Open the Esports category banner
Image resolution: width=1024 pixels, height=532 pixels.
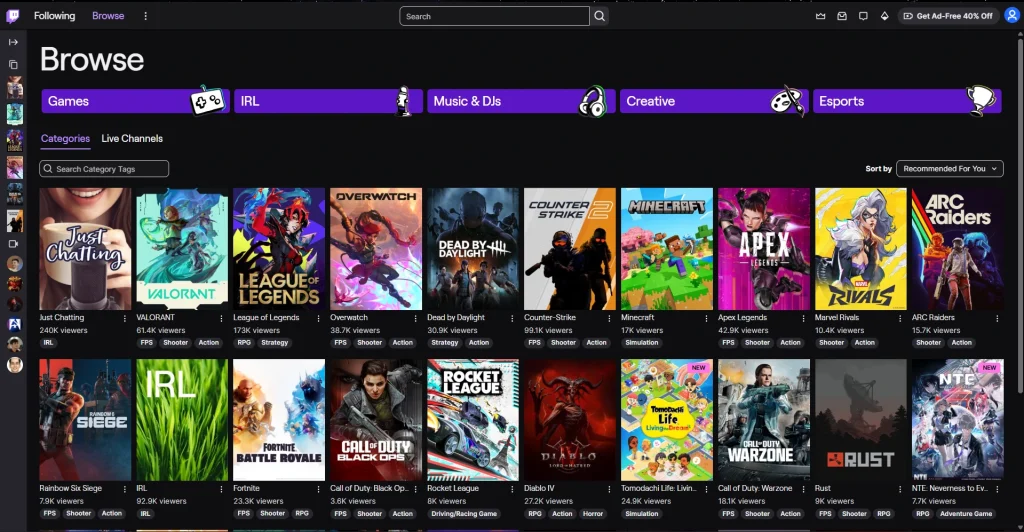pyautogui.click(x=907, y=101)
